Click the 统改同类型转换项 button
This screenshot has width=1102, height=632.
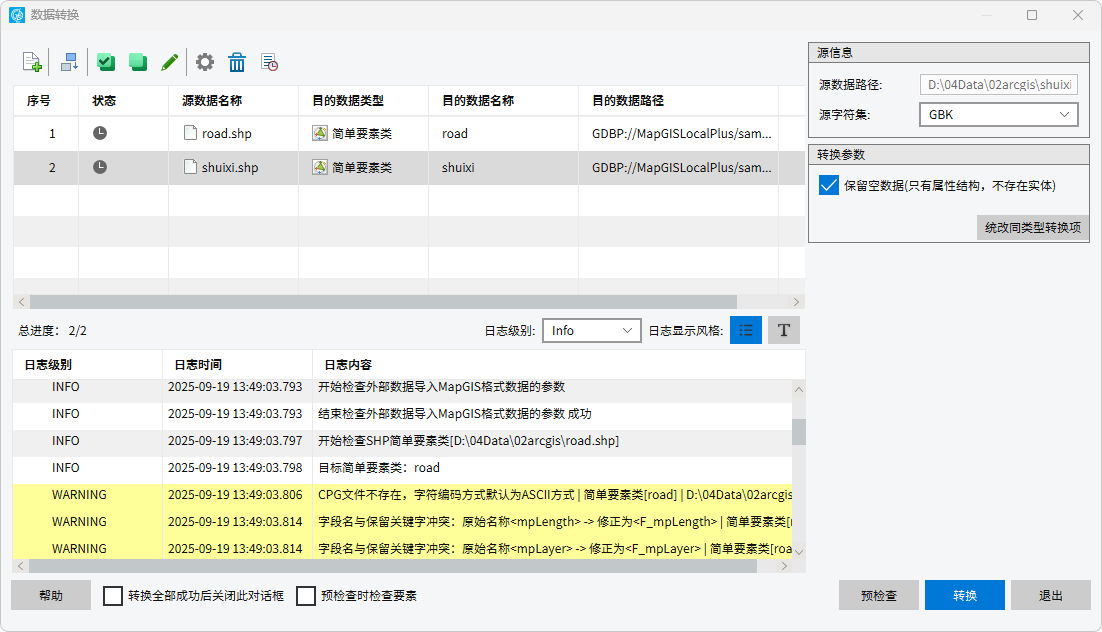click(1033, 227)
